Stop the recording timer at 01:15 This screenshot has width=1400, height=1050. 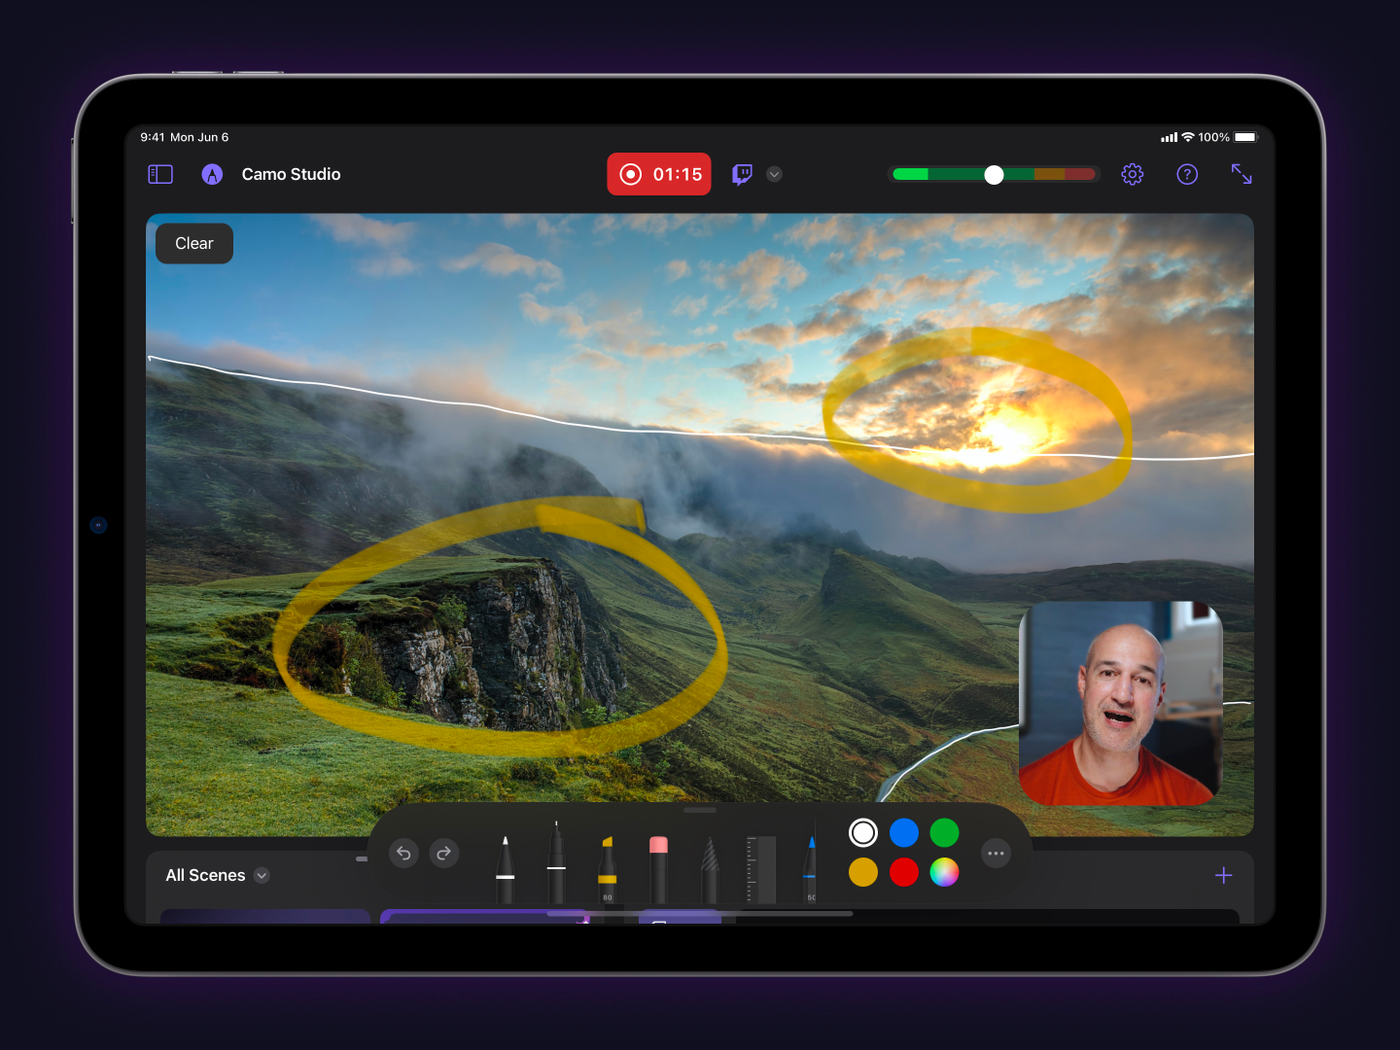coord(659,174)
